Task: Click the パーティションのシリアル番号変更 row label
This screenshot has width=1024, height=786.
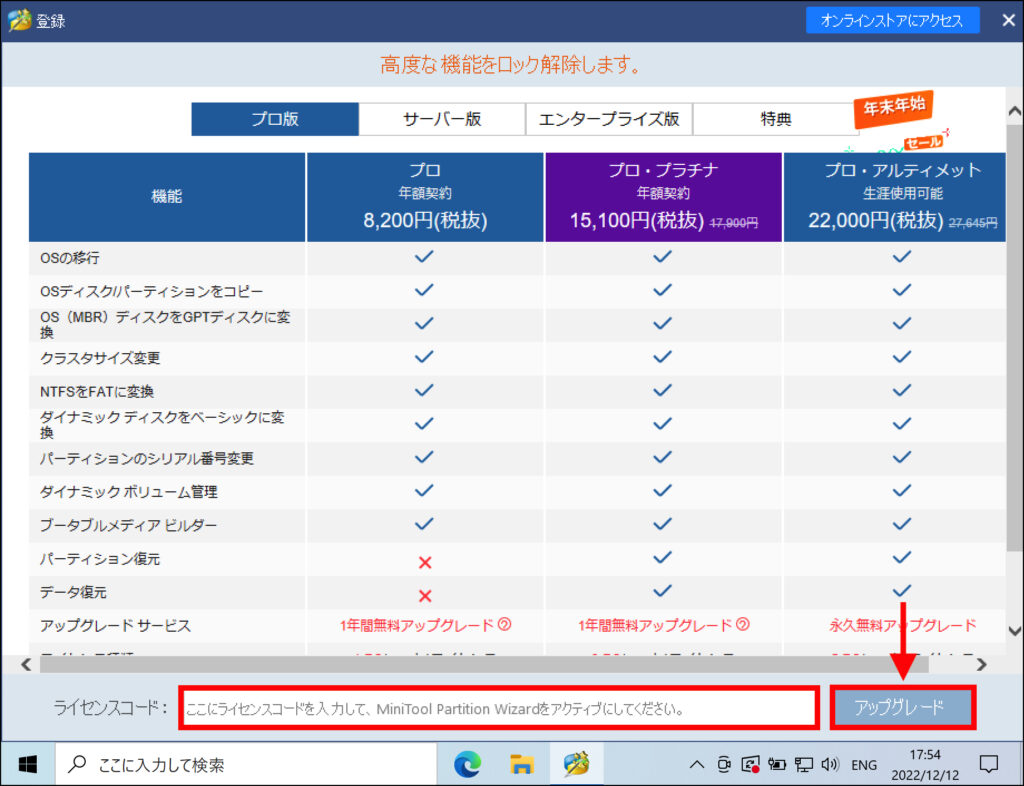Action: tap(147, 458)
